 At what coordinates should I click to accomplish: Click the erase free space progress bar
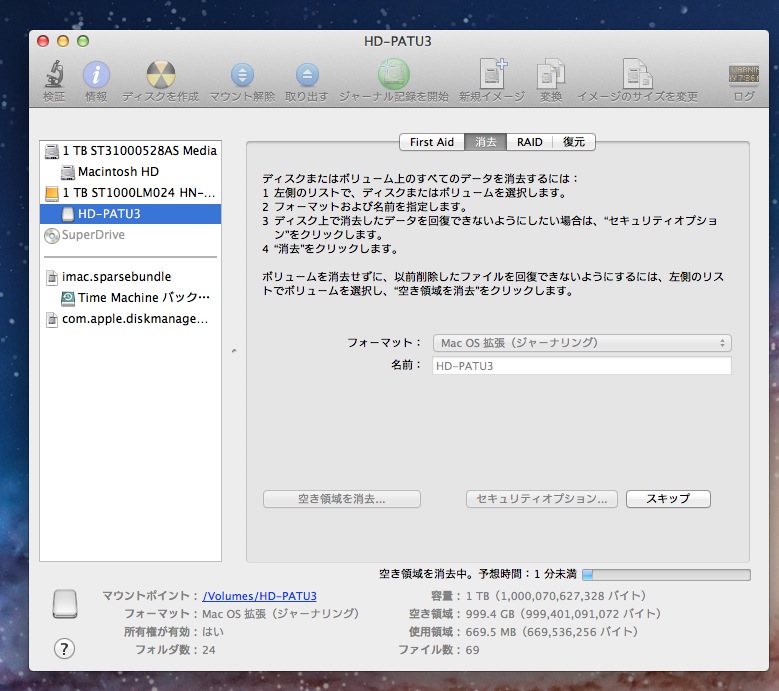pyautogui.click(x=666, y=575)
